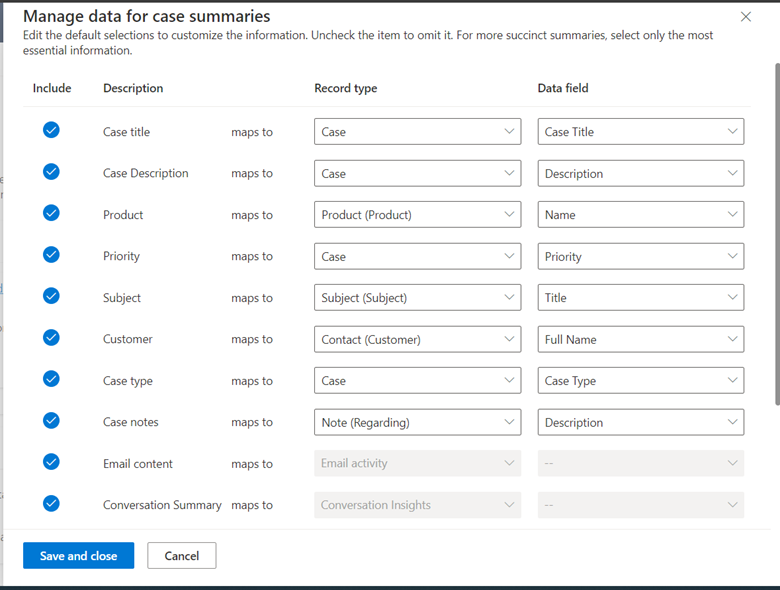Open the Product (Product) record type dropdown
The image size is (780, 590).
(417, 215)
